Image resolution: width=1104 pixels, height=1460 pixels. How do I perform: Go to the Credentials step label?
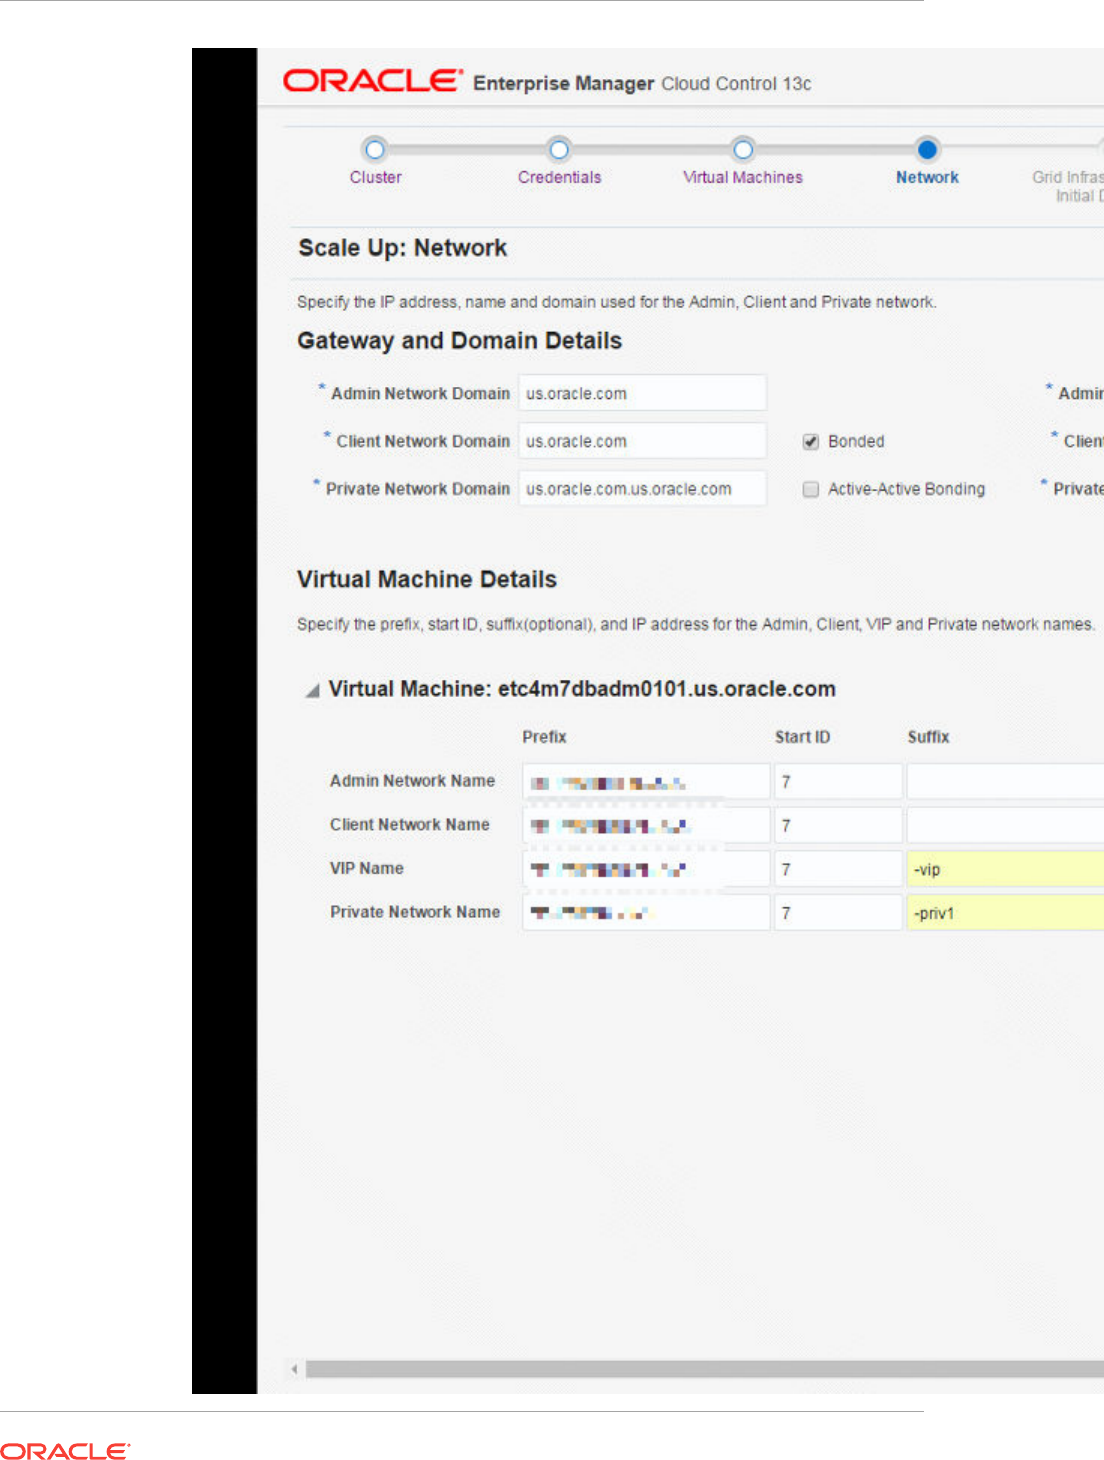click(x=559, y=177)
